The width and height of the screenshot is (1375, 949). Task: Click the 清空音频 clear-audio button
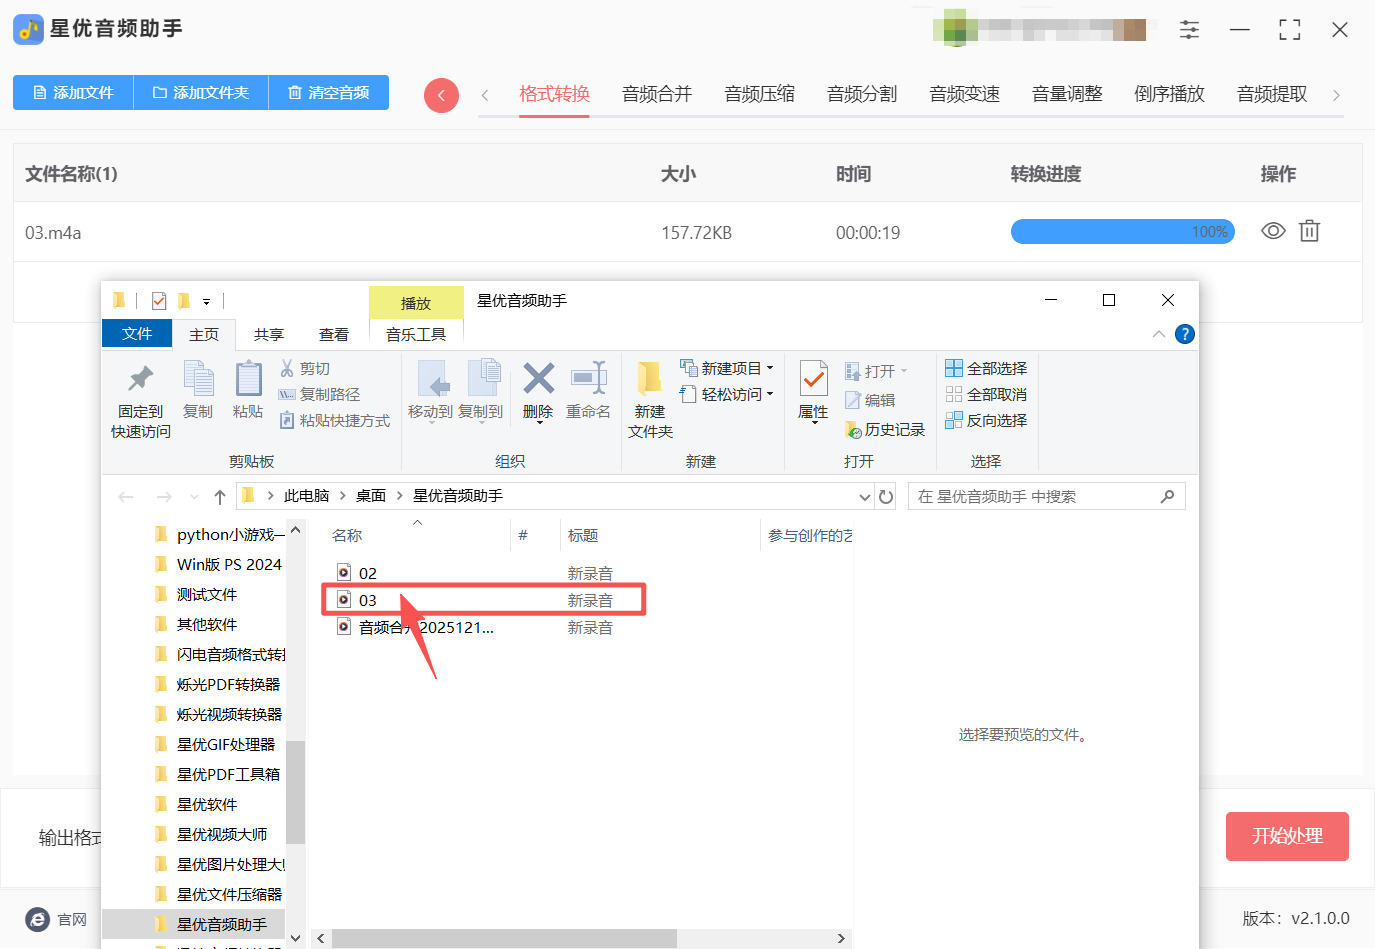tap(329, 91)
